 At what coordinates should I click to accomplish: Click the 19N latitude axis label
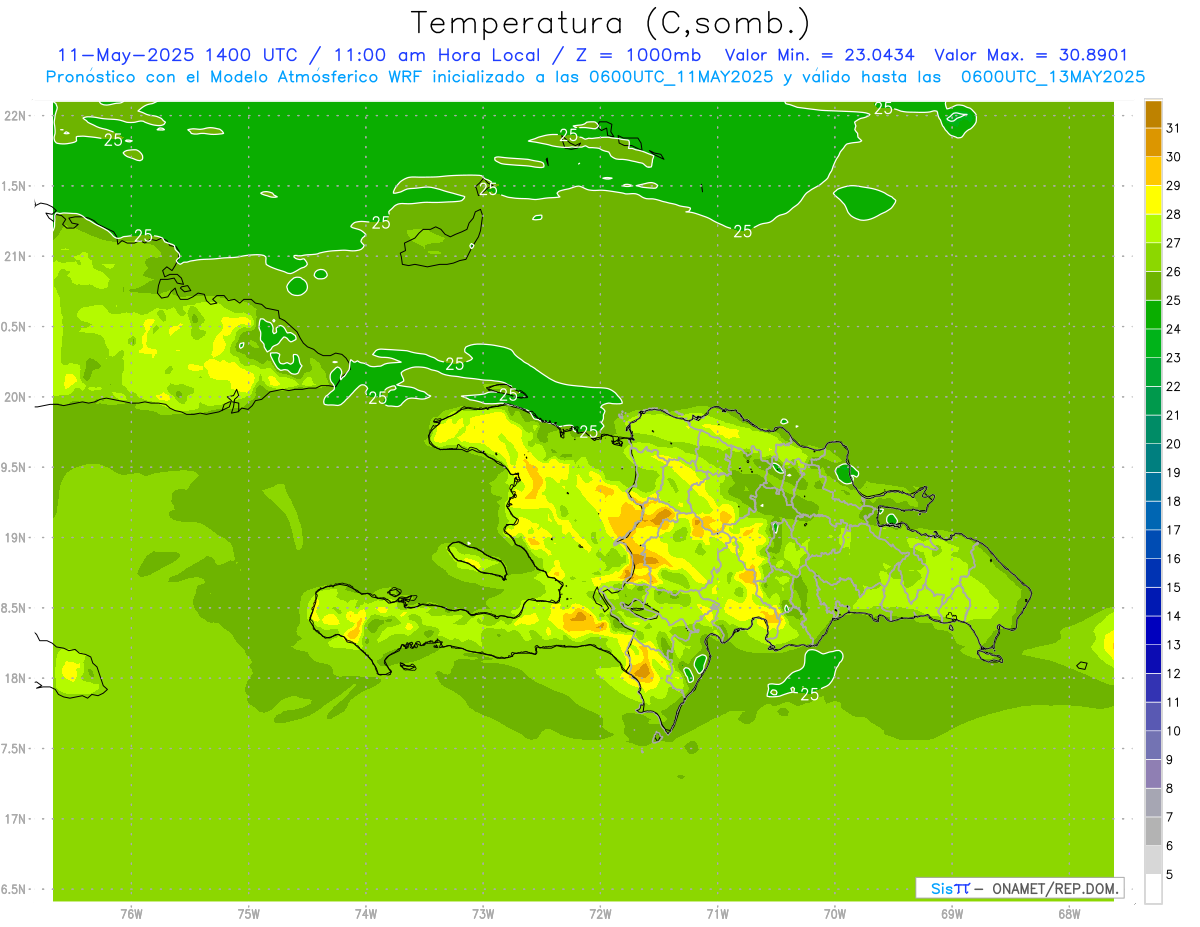coord(15,538)
